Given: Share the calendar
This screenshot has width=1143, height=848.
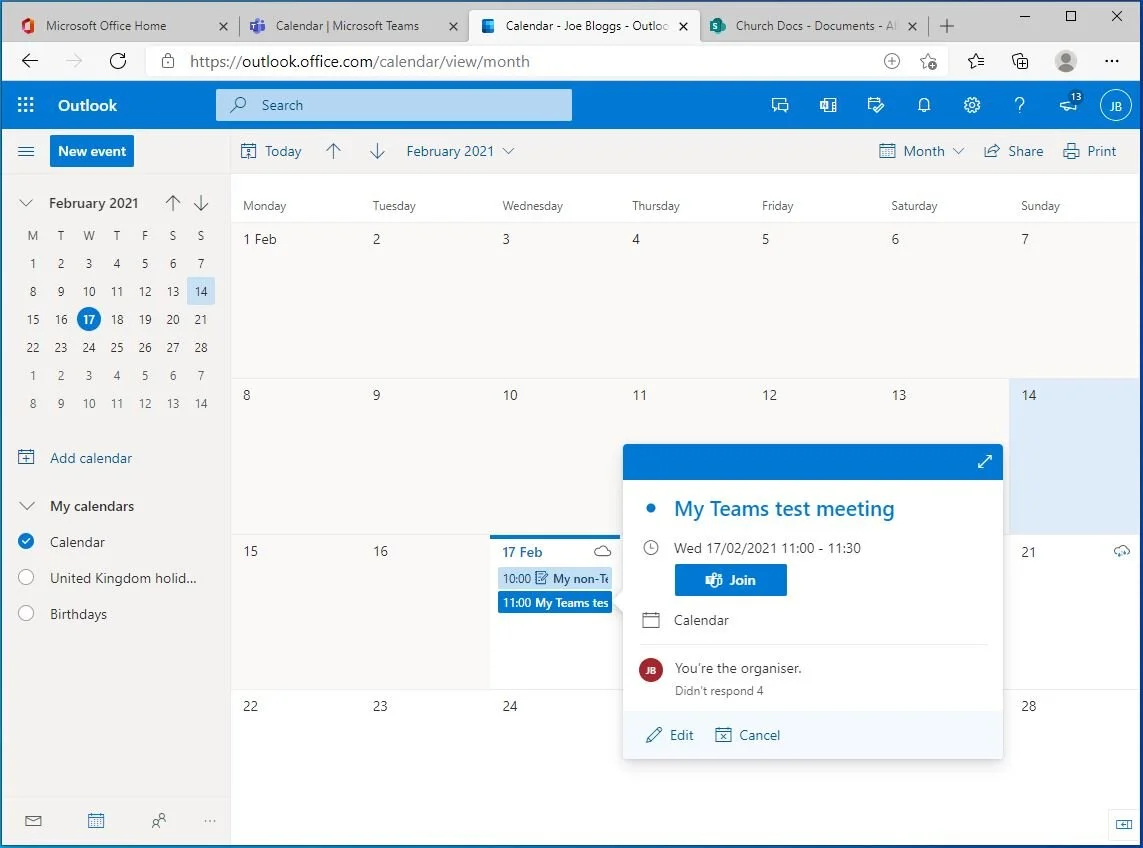Looking at the screenshot, I should (1013, 151).
